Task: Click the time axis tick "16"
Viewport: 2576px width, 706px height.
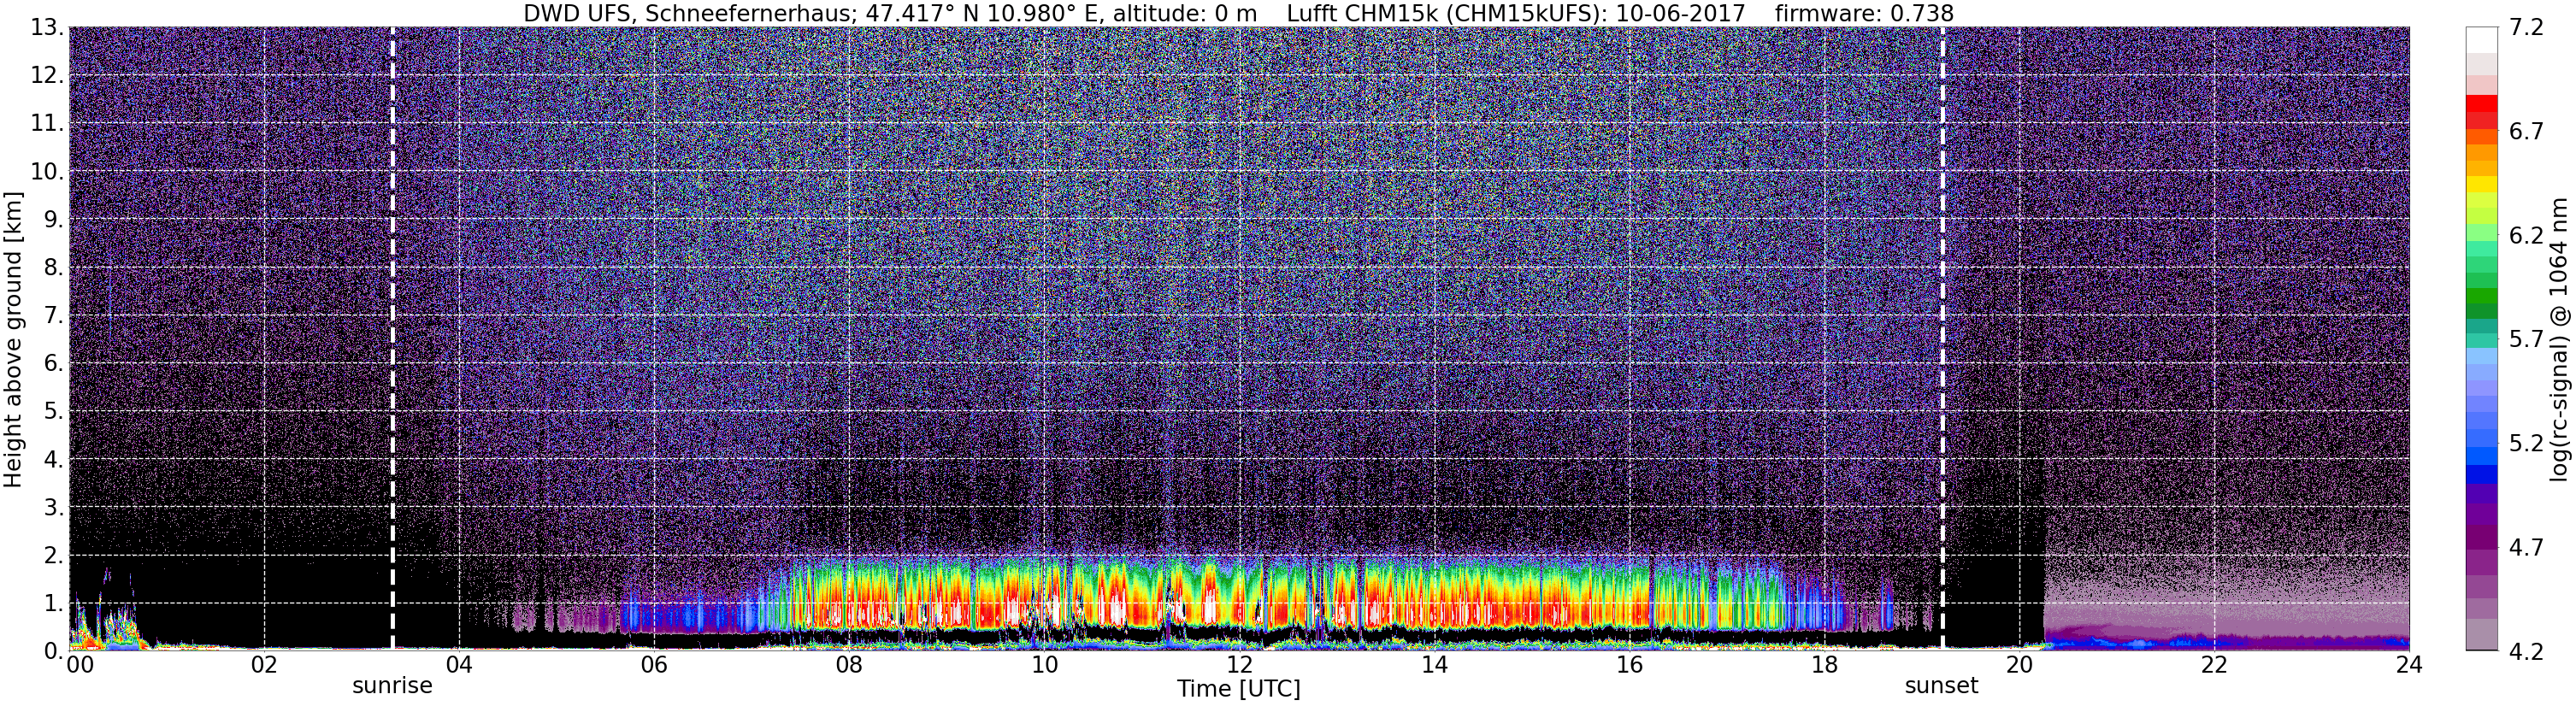Action: pyautogui.click(x=1629, y=666)
